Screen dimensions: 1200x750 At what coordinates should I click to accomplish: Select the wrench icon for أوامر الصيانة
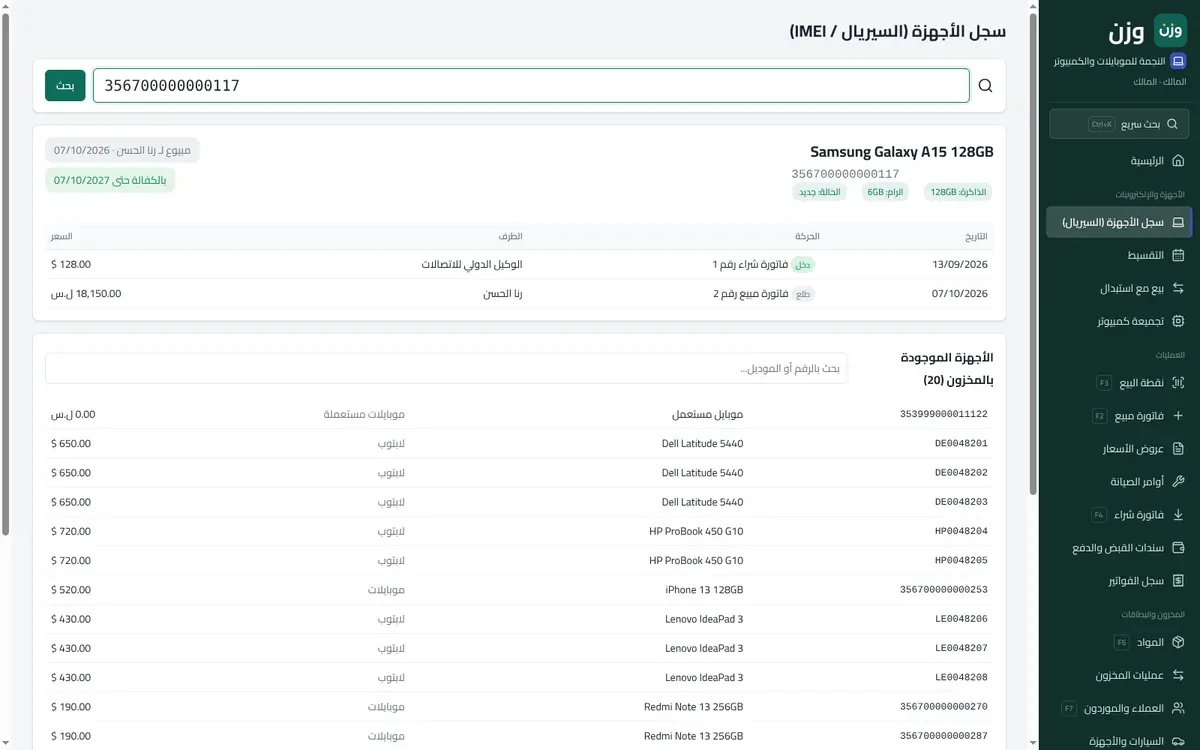1178,481
